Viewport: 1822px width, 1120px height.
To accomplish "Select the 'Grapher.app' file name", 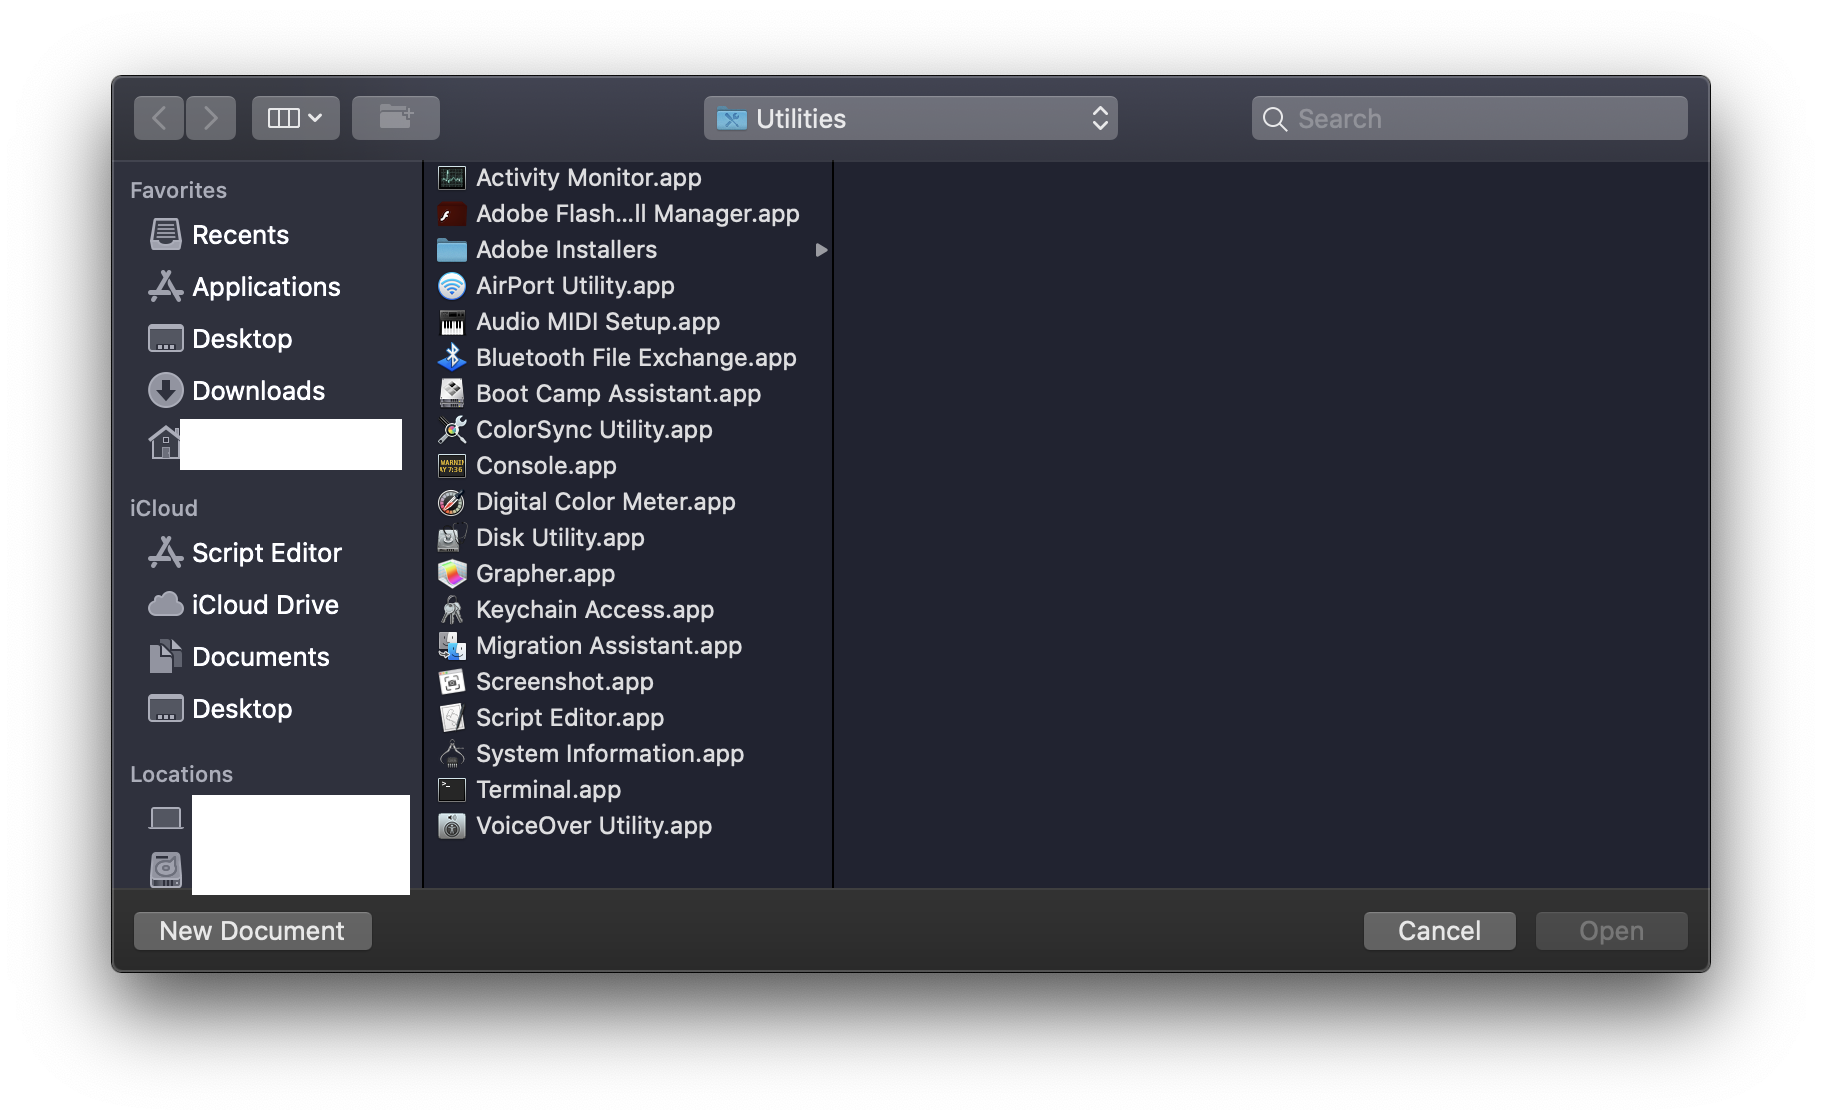I will tap(546, 574).
